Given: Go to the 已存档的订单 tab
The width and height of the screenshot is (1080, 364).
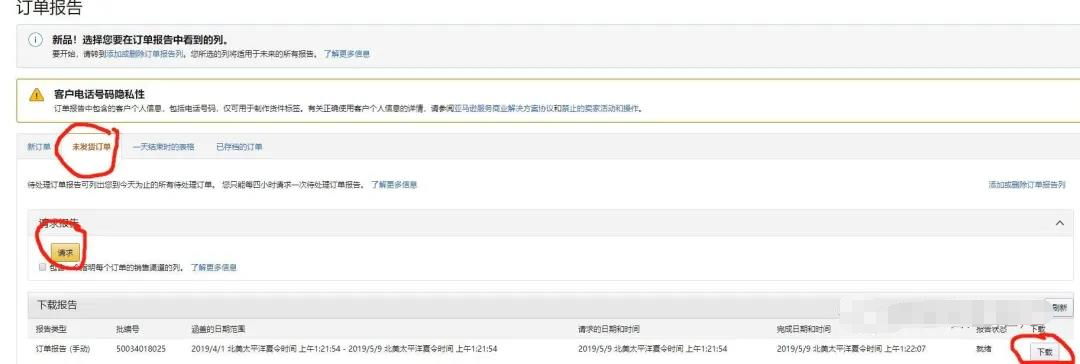Looking at the screenshot, I should point(239,147).
